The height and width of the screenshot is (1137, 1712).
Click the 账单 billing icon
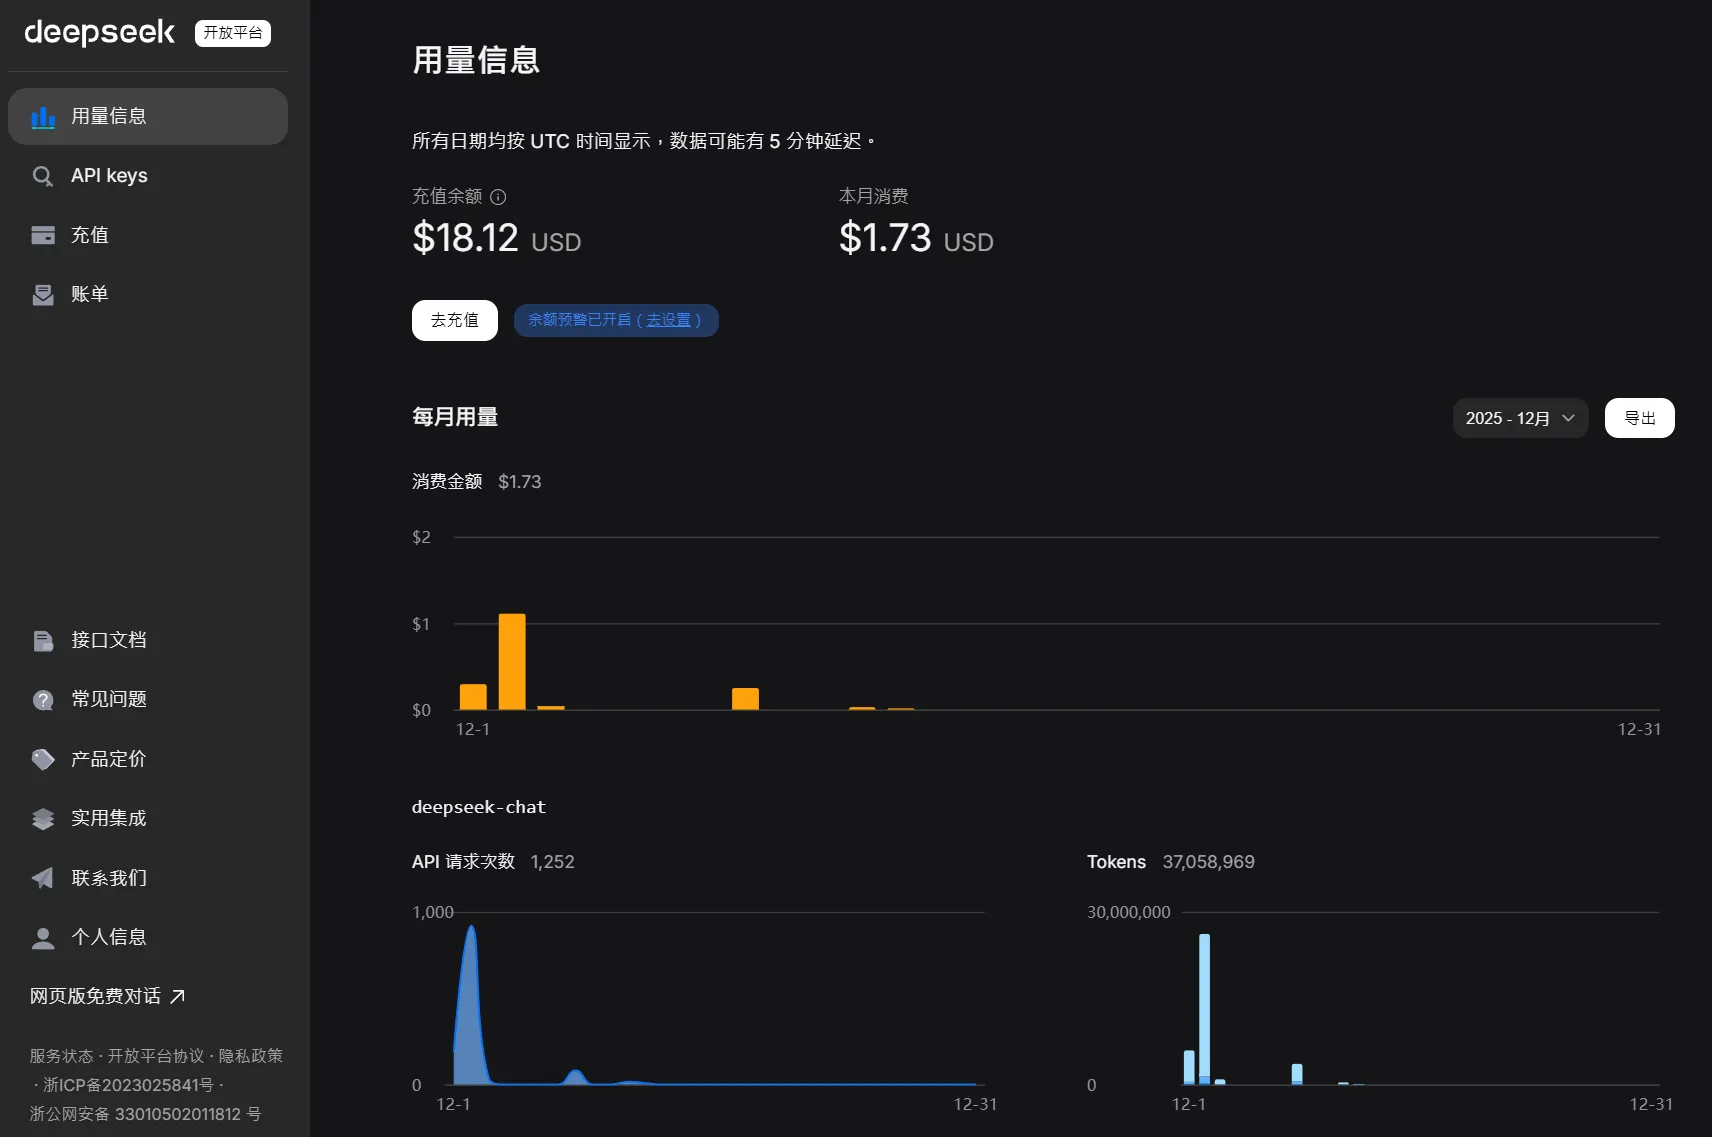click(x=43, y=295)
